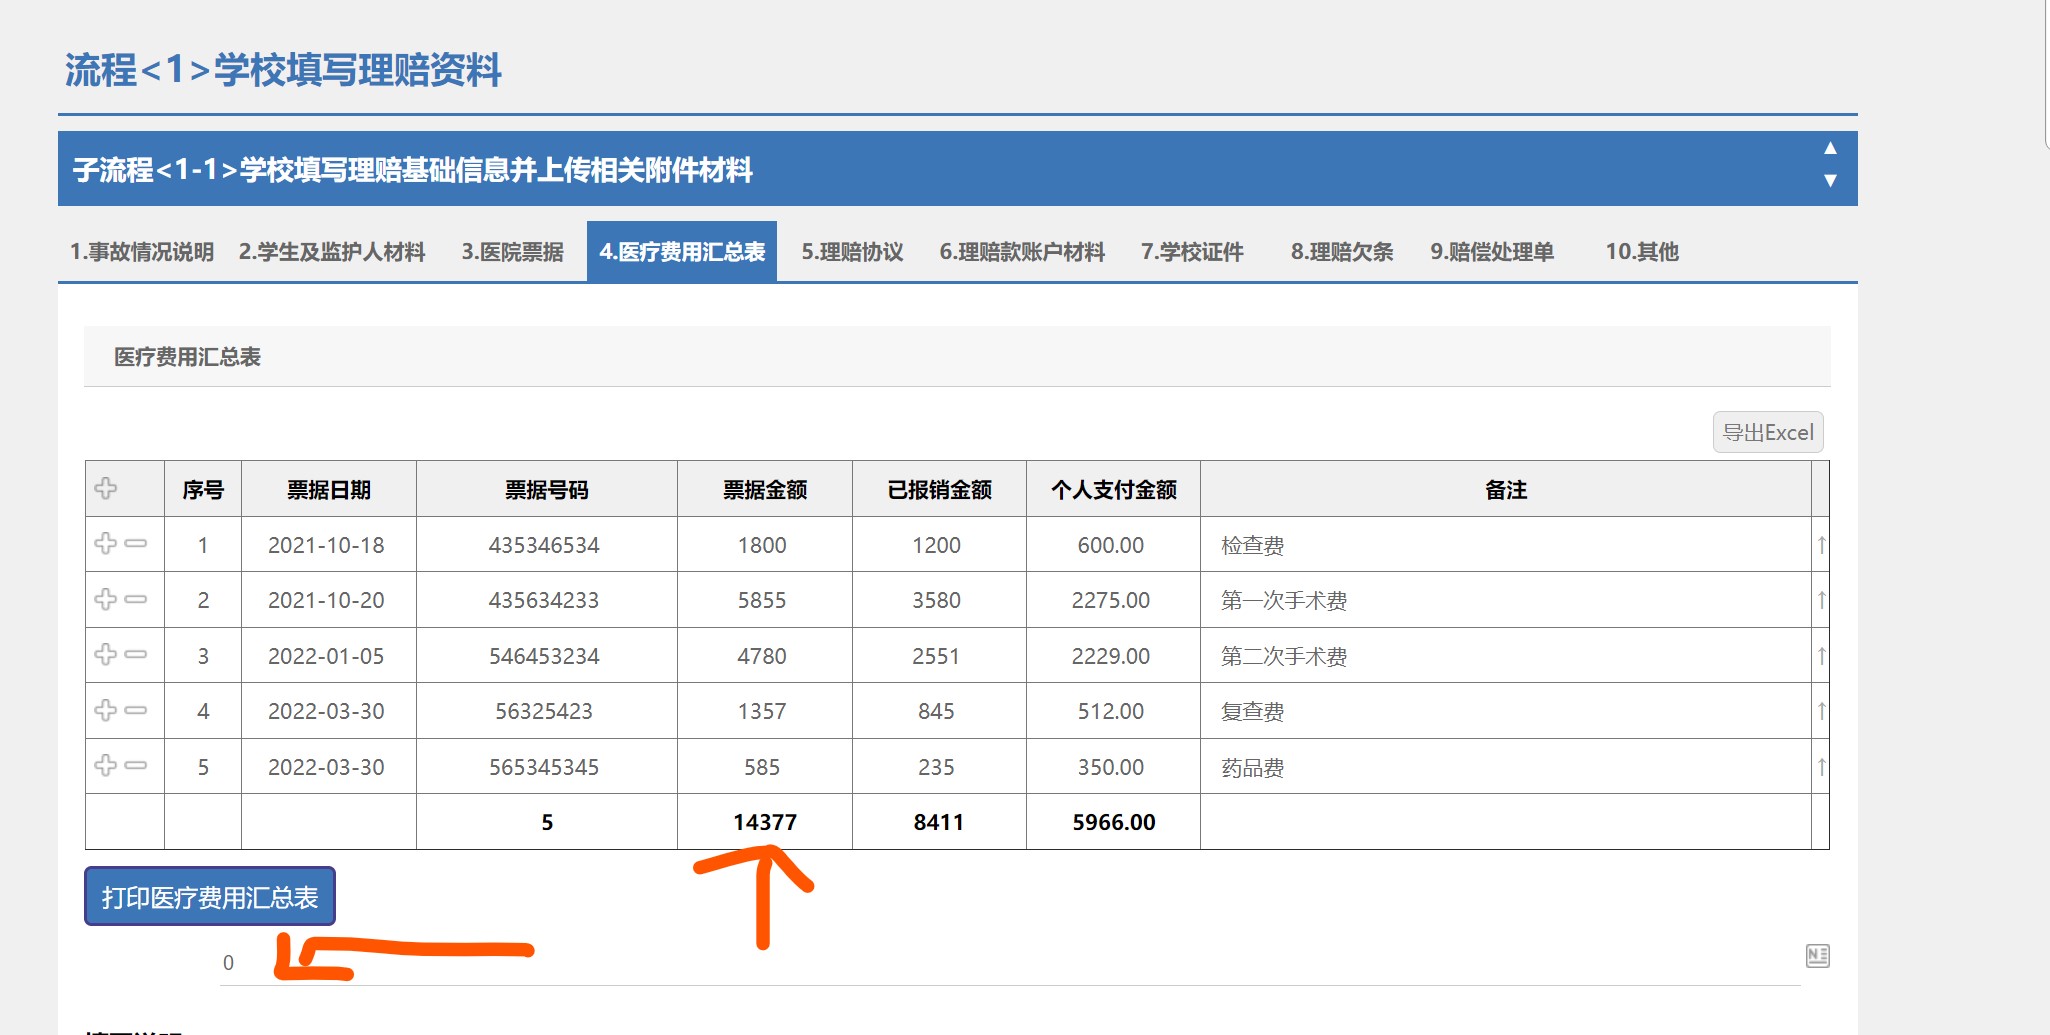Click the reimbursed amount 845
This screenshot has height=1035, width=2050.
click(937, 711)
